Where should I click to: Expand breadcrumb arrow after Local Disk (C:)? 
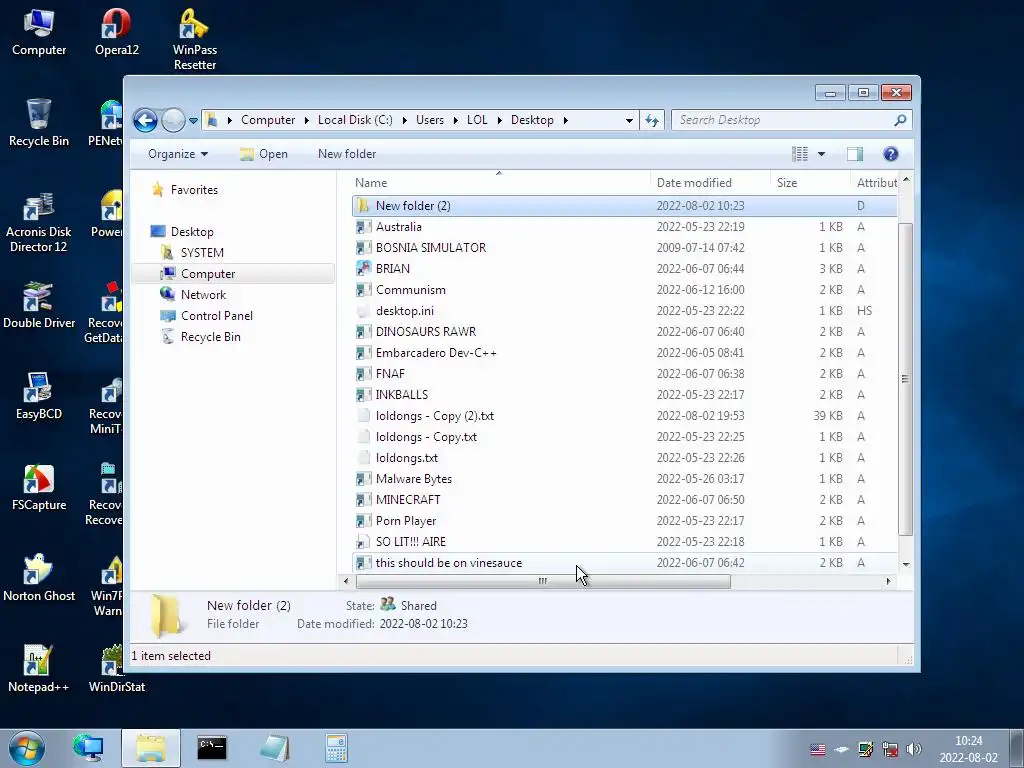[404, 120]
